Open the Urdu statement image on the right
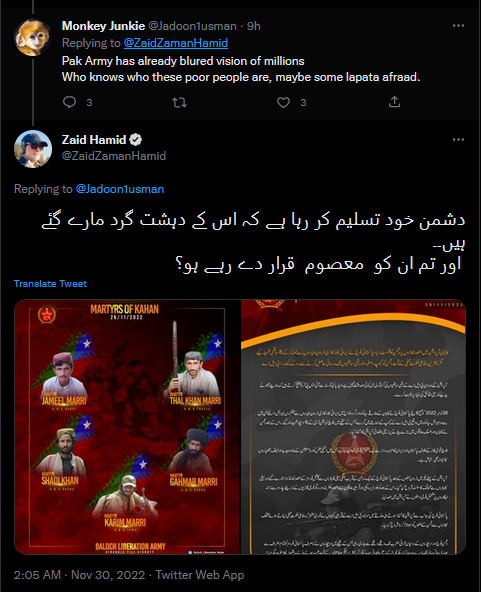 [x=353, y=427]
